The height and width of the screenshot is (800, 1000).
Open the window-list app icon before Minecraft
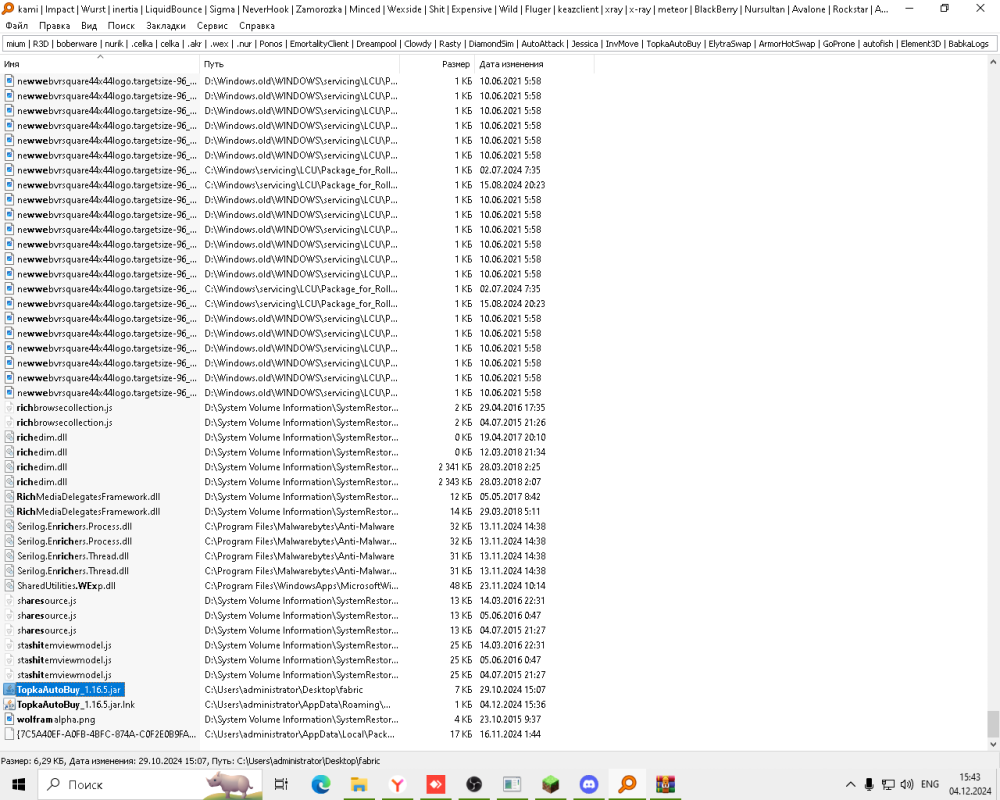pyautogui.click(x=512, y=784)
